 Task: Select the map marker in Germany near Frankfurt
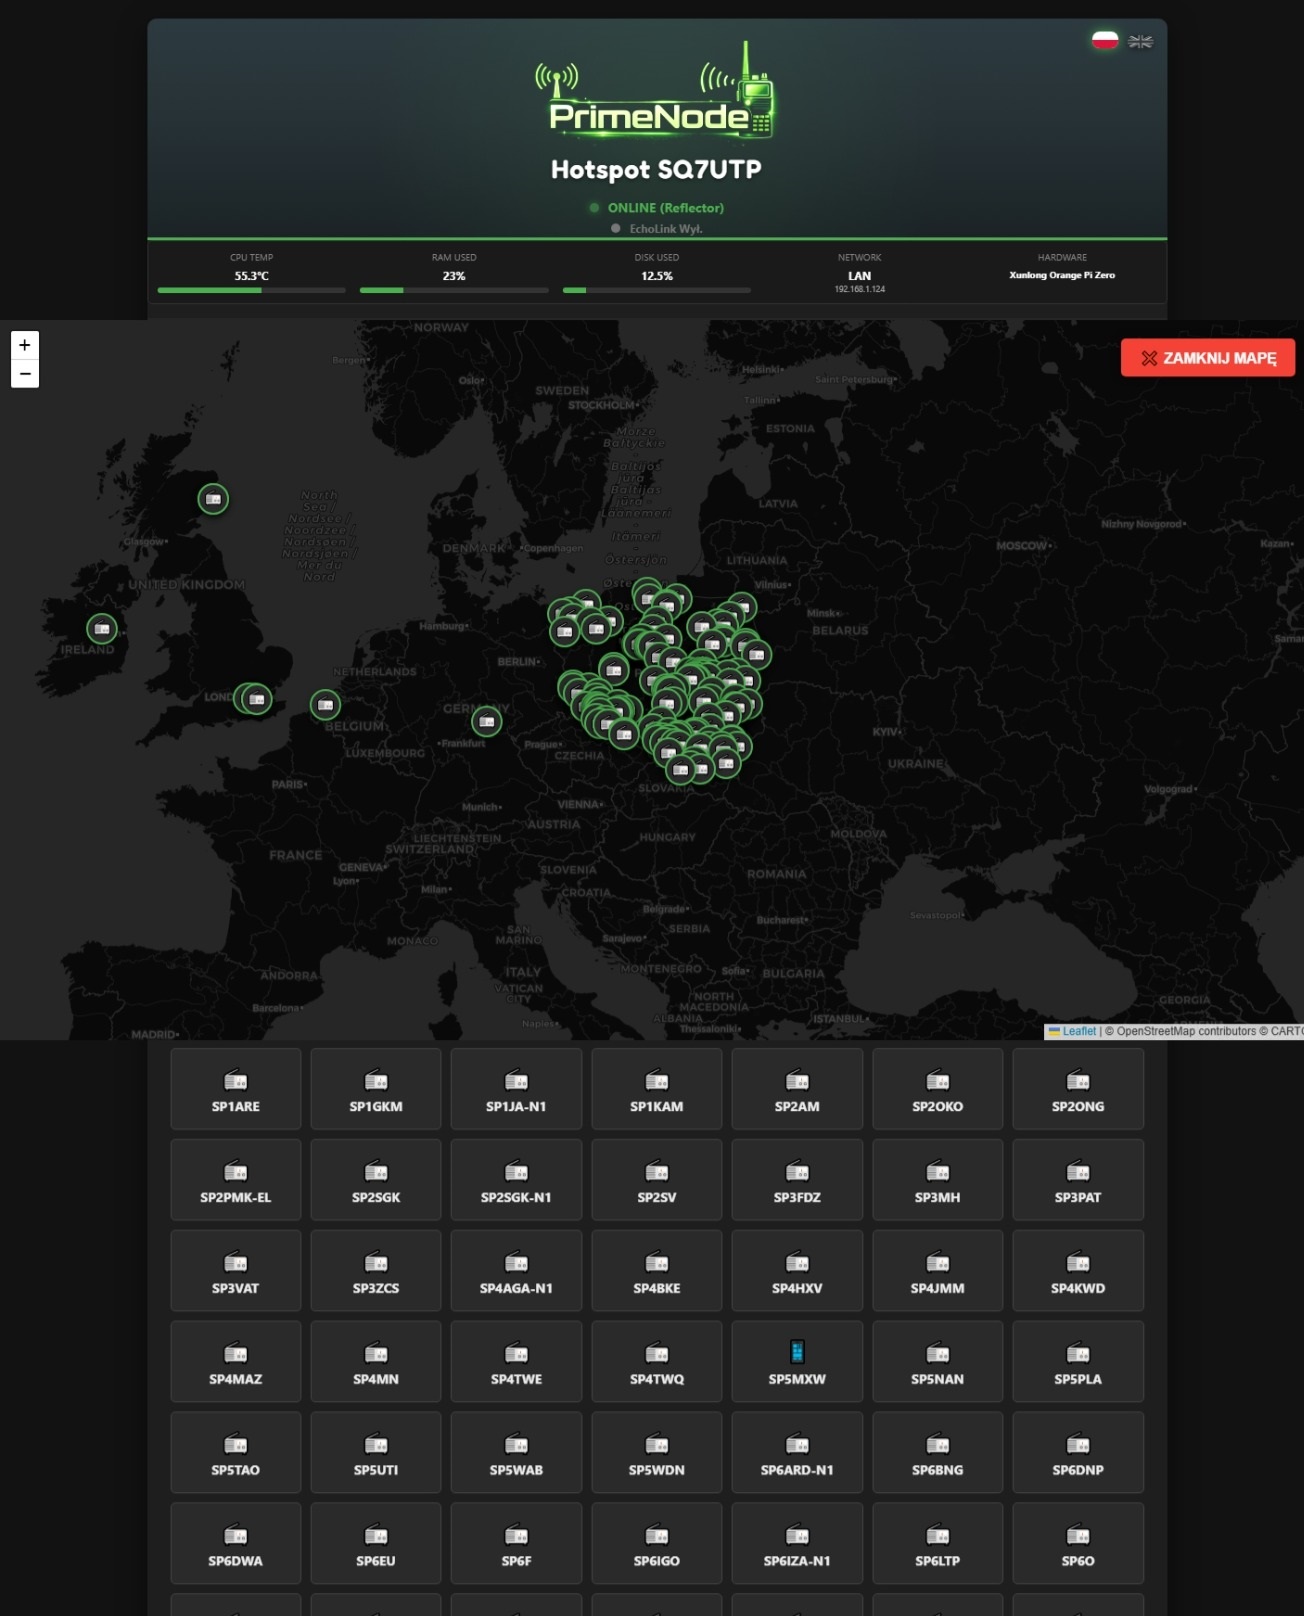point(487,721)
